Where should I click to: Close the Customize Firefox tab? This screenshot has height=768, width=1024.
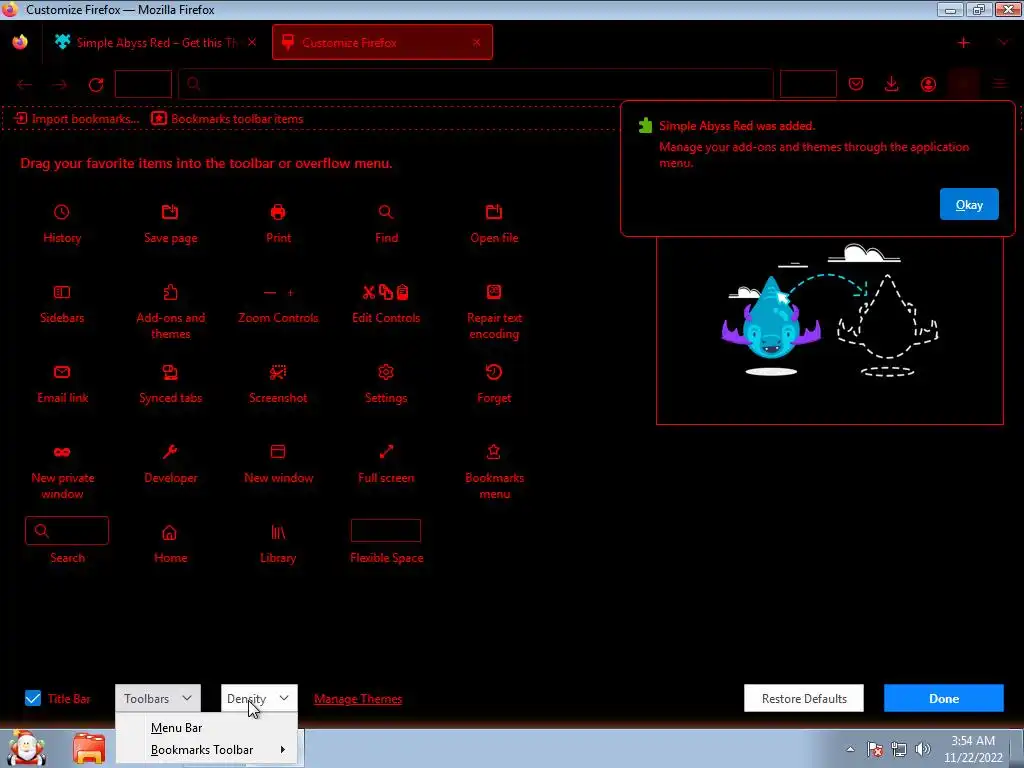(477, 42)
